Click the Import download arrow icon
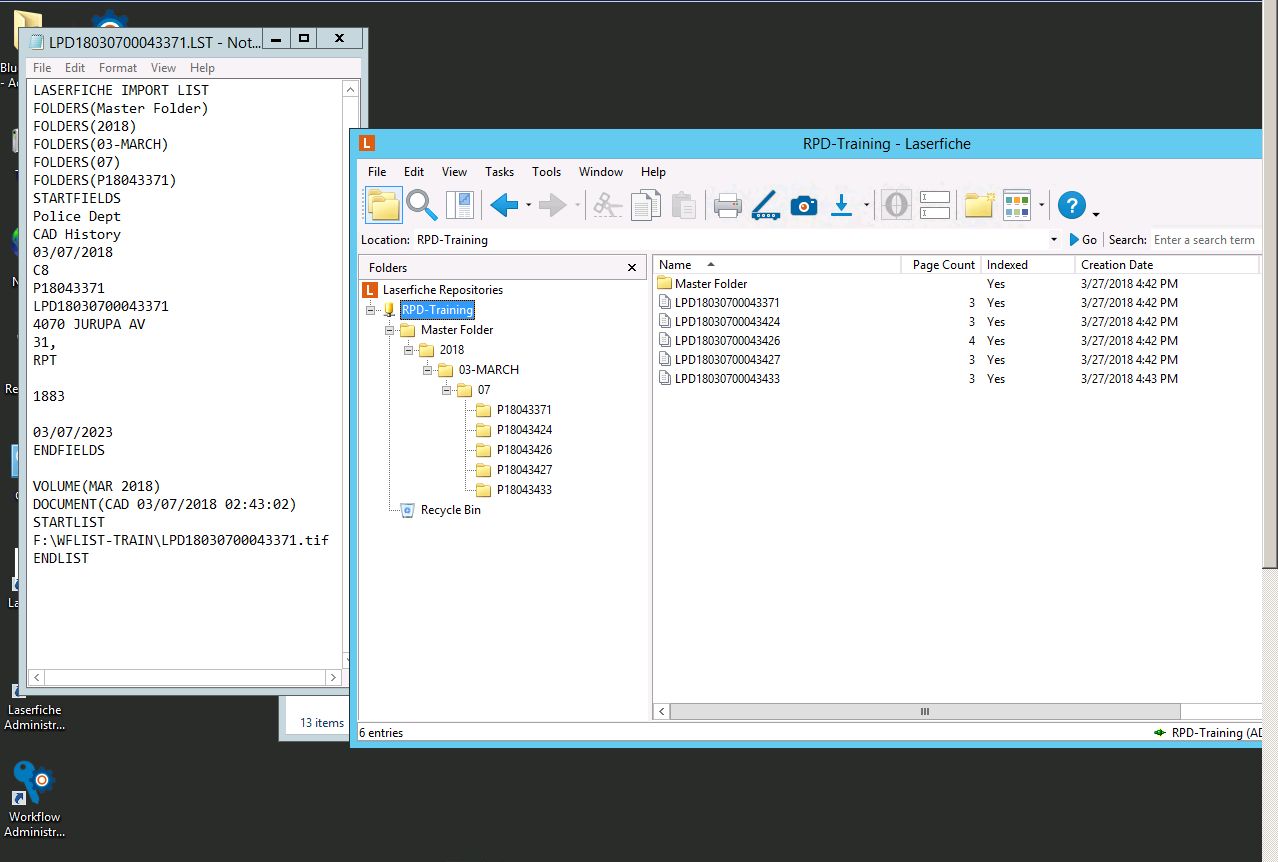1278x862 pixels. point(842,205)
